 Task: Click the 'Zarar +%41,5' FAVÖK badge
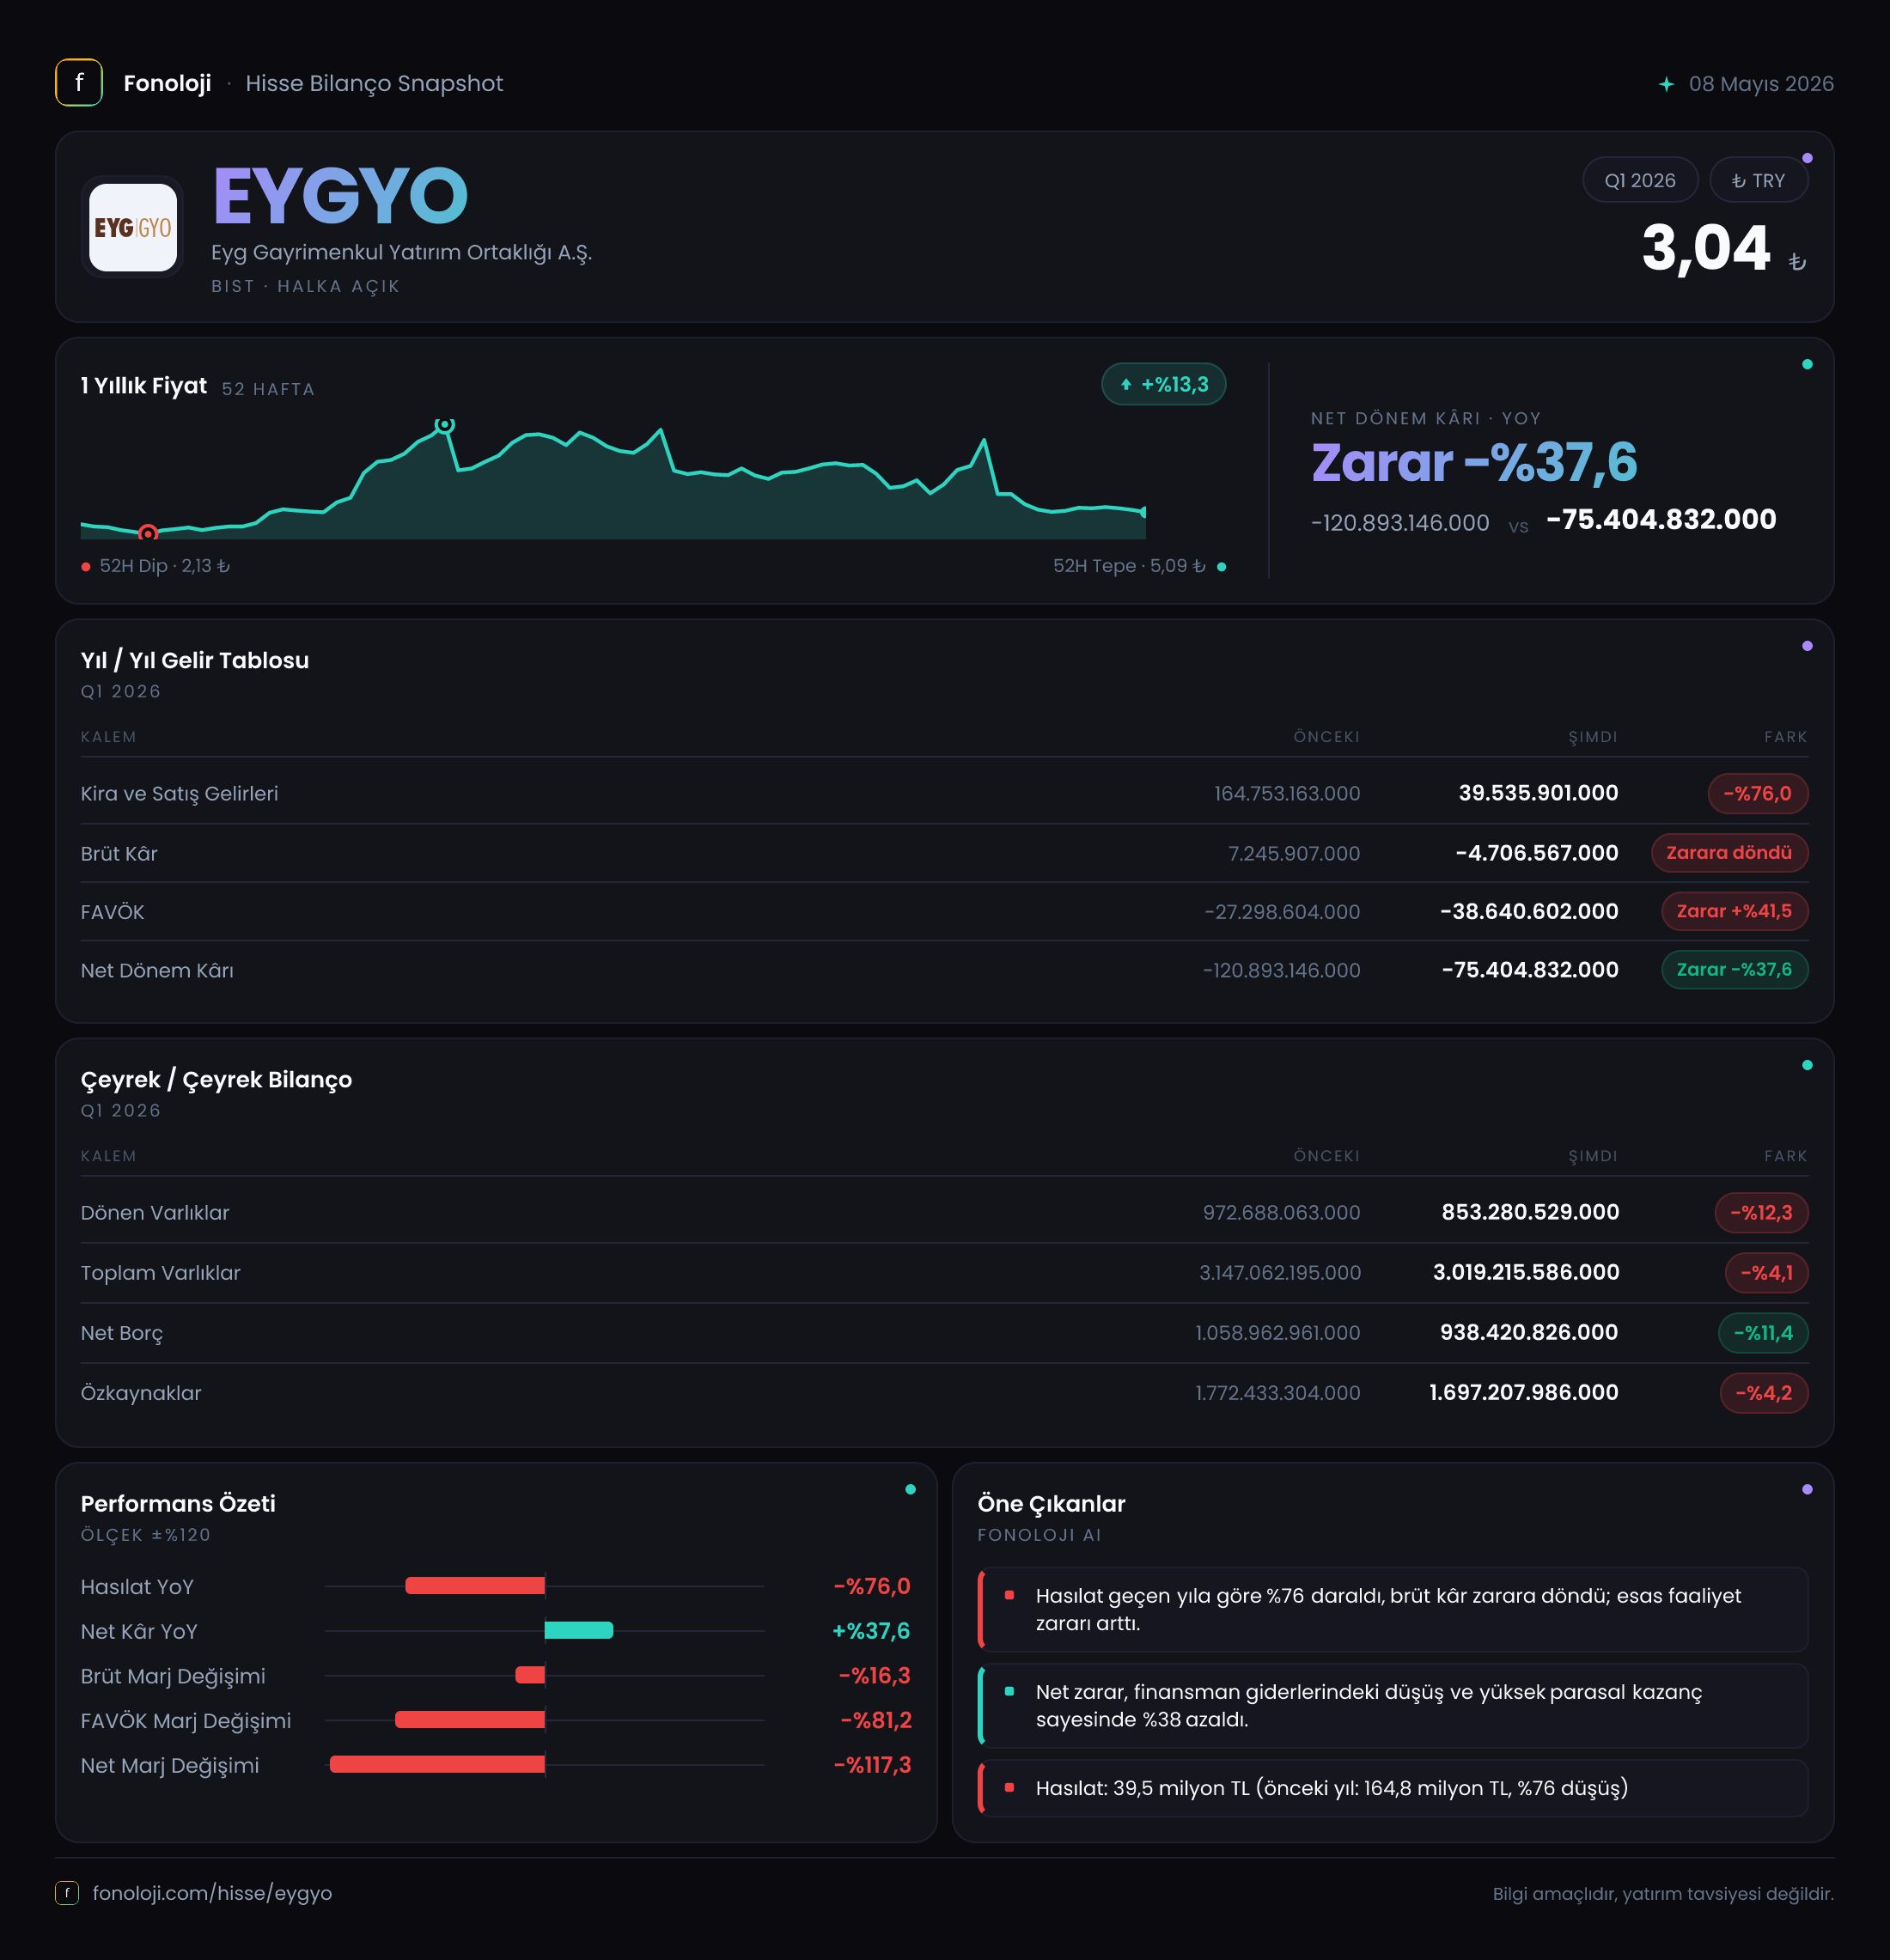1734,911
